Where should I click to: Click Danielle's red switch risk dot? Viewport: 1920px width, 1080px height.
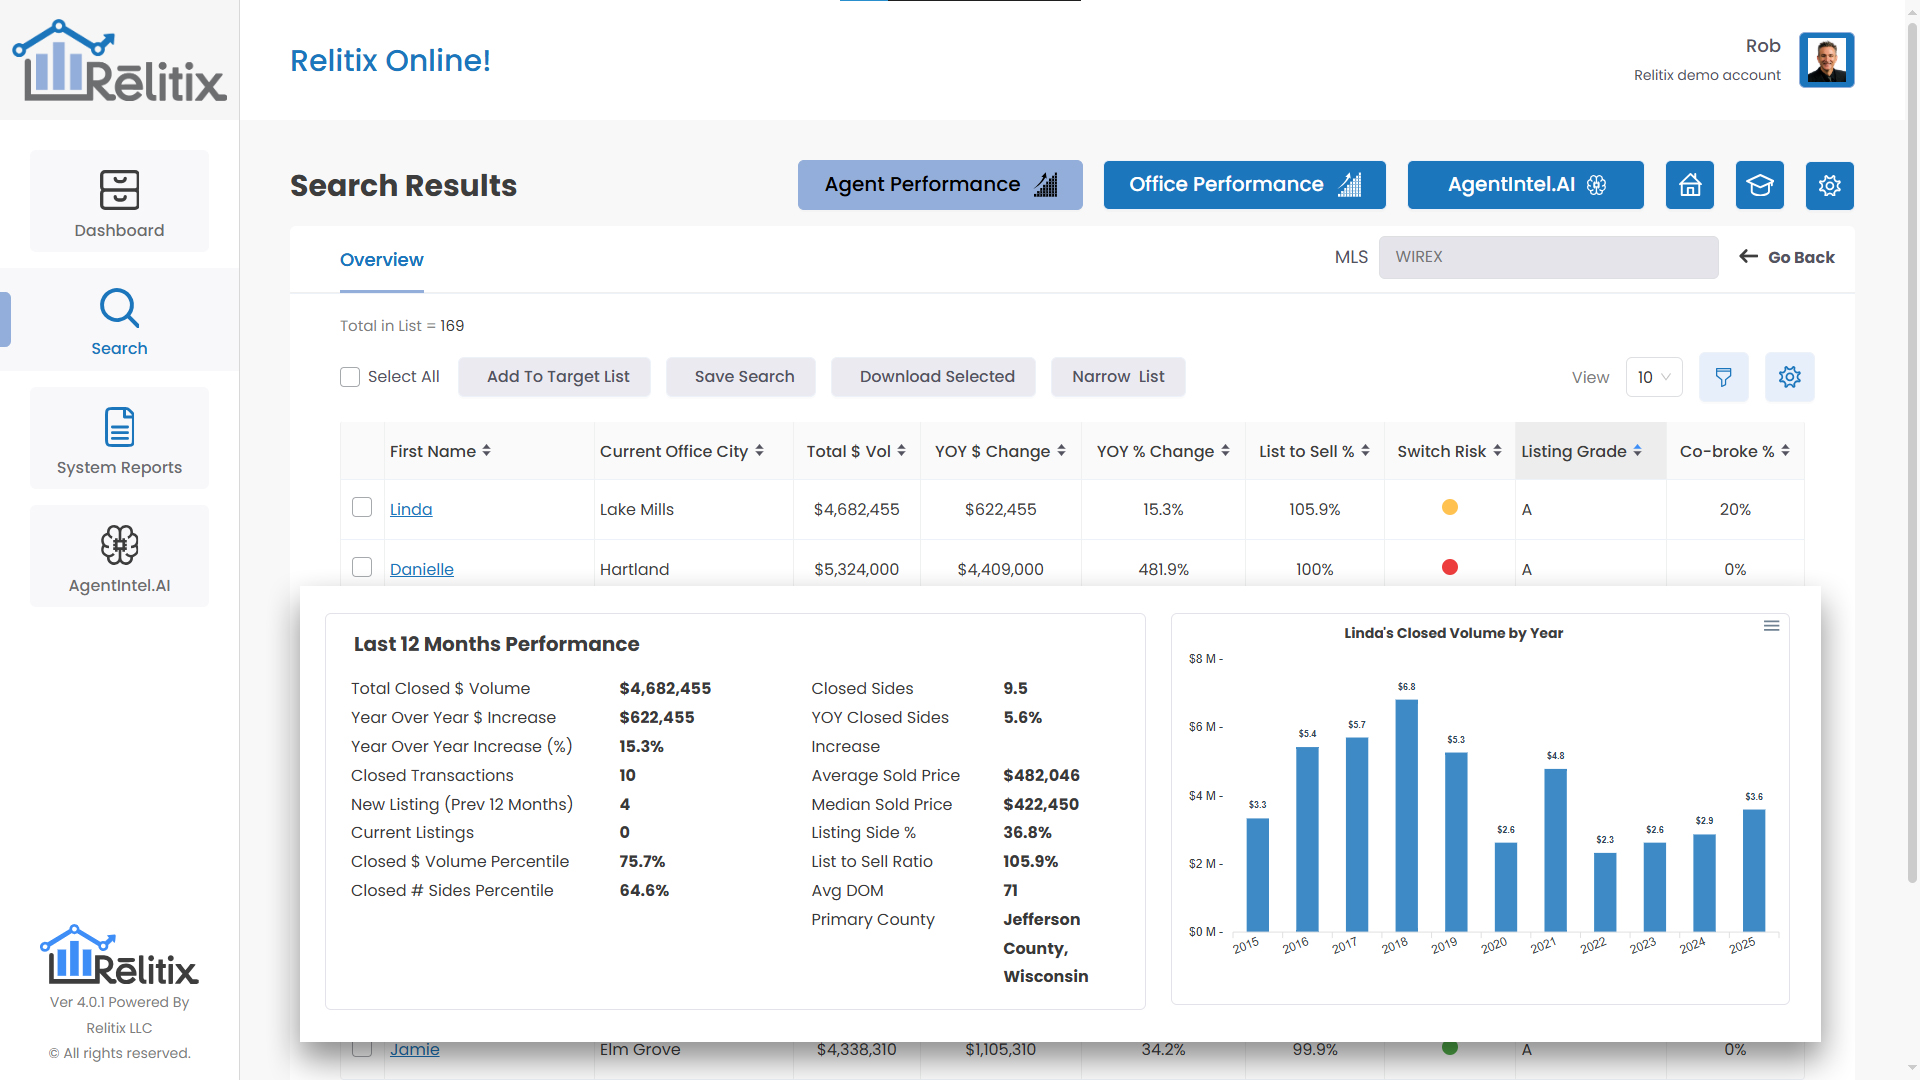(1450, 567)
